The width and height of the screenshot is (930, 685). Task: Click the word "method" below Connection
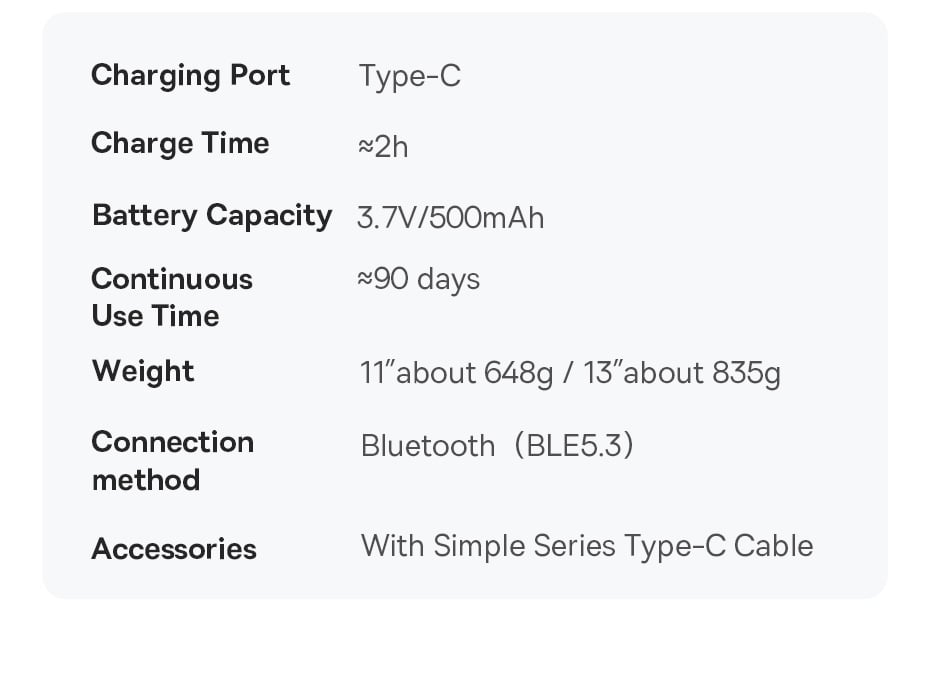pyautogui.click(x=146, y=480)
